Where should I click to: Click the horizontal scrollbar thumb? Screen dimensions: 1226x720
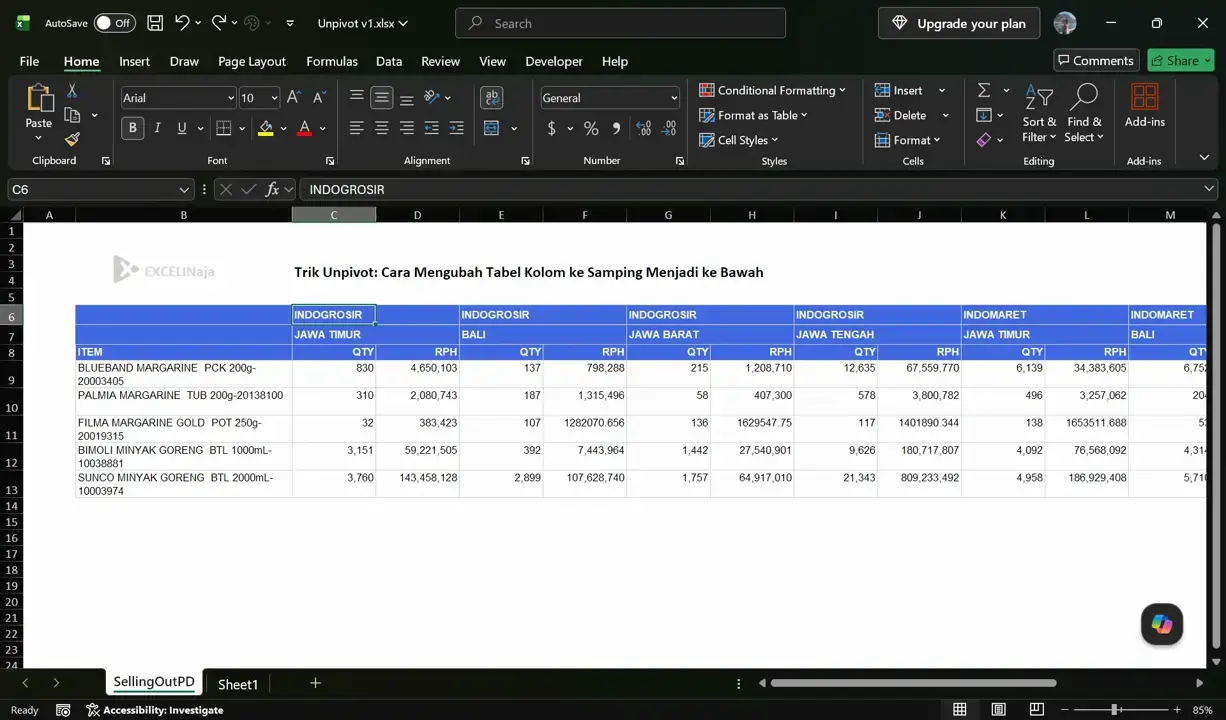pyautogui.click(x=913, y=683)
